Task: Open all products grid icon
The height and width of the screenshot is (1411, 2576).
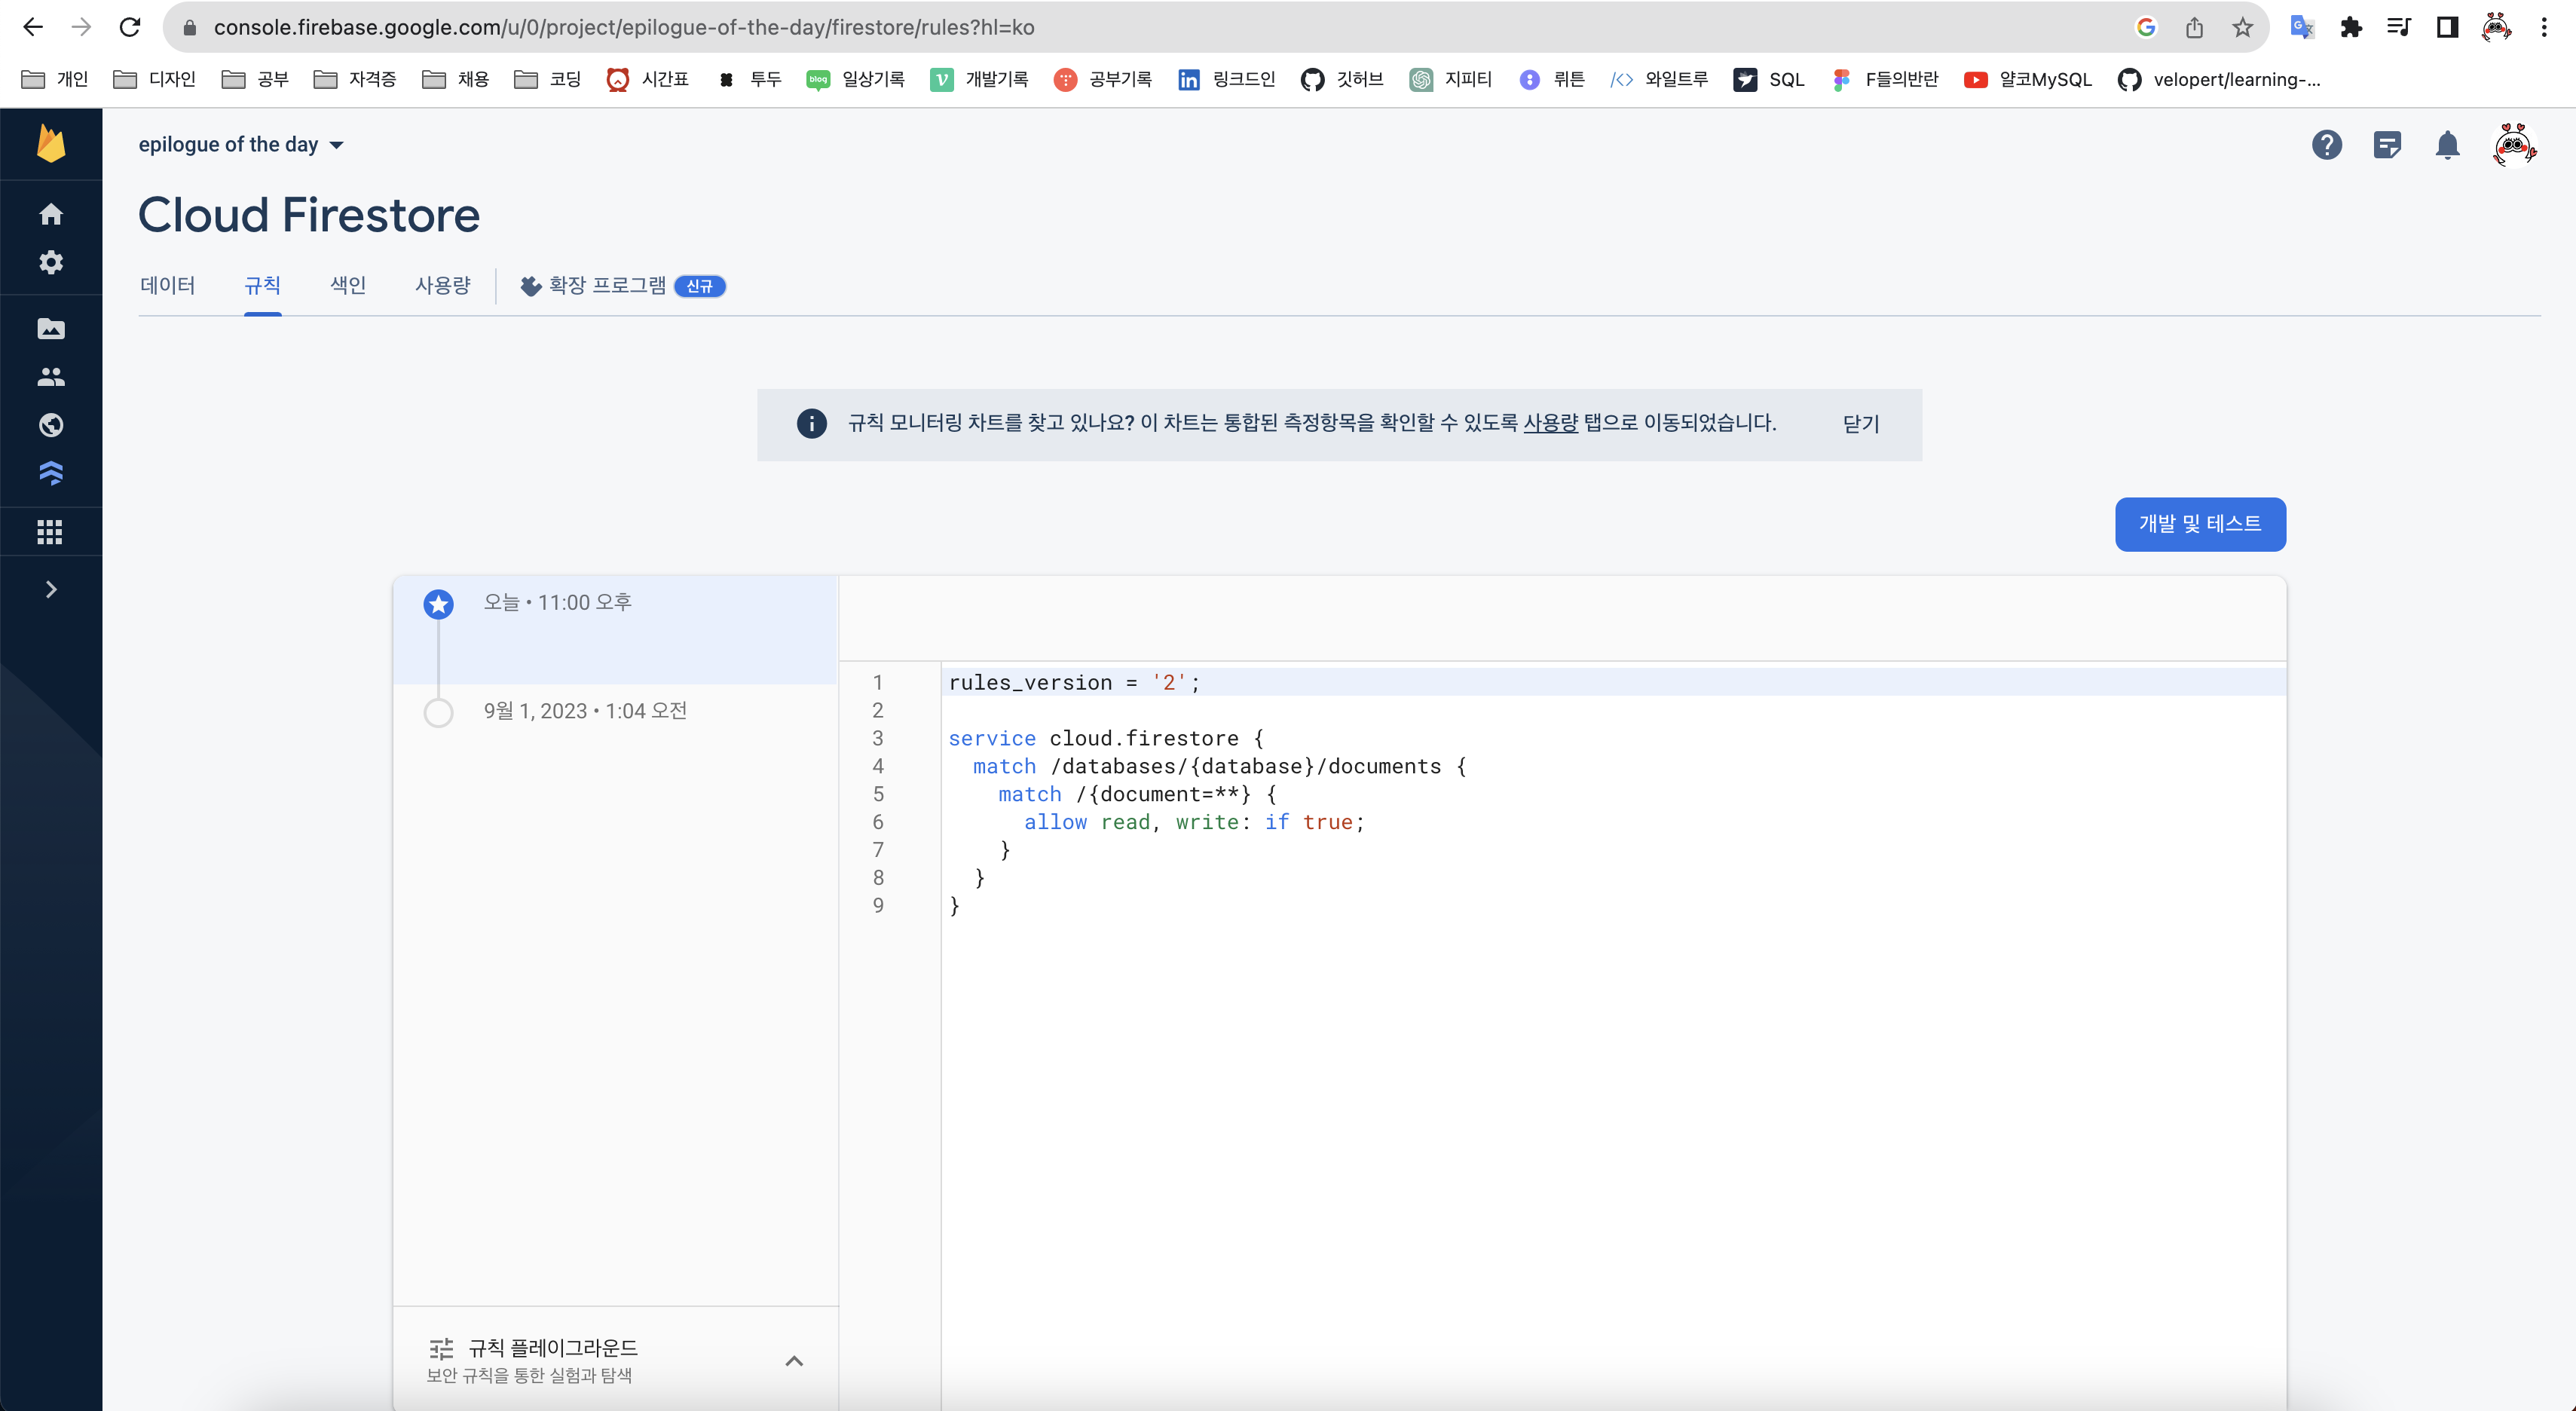Action: [50, 532]
